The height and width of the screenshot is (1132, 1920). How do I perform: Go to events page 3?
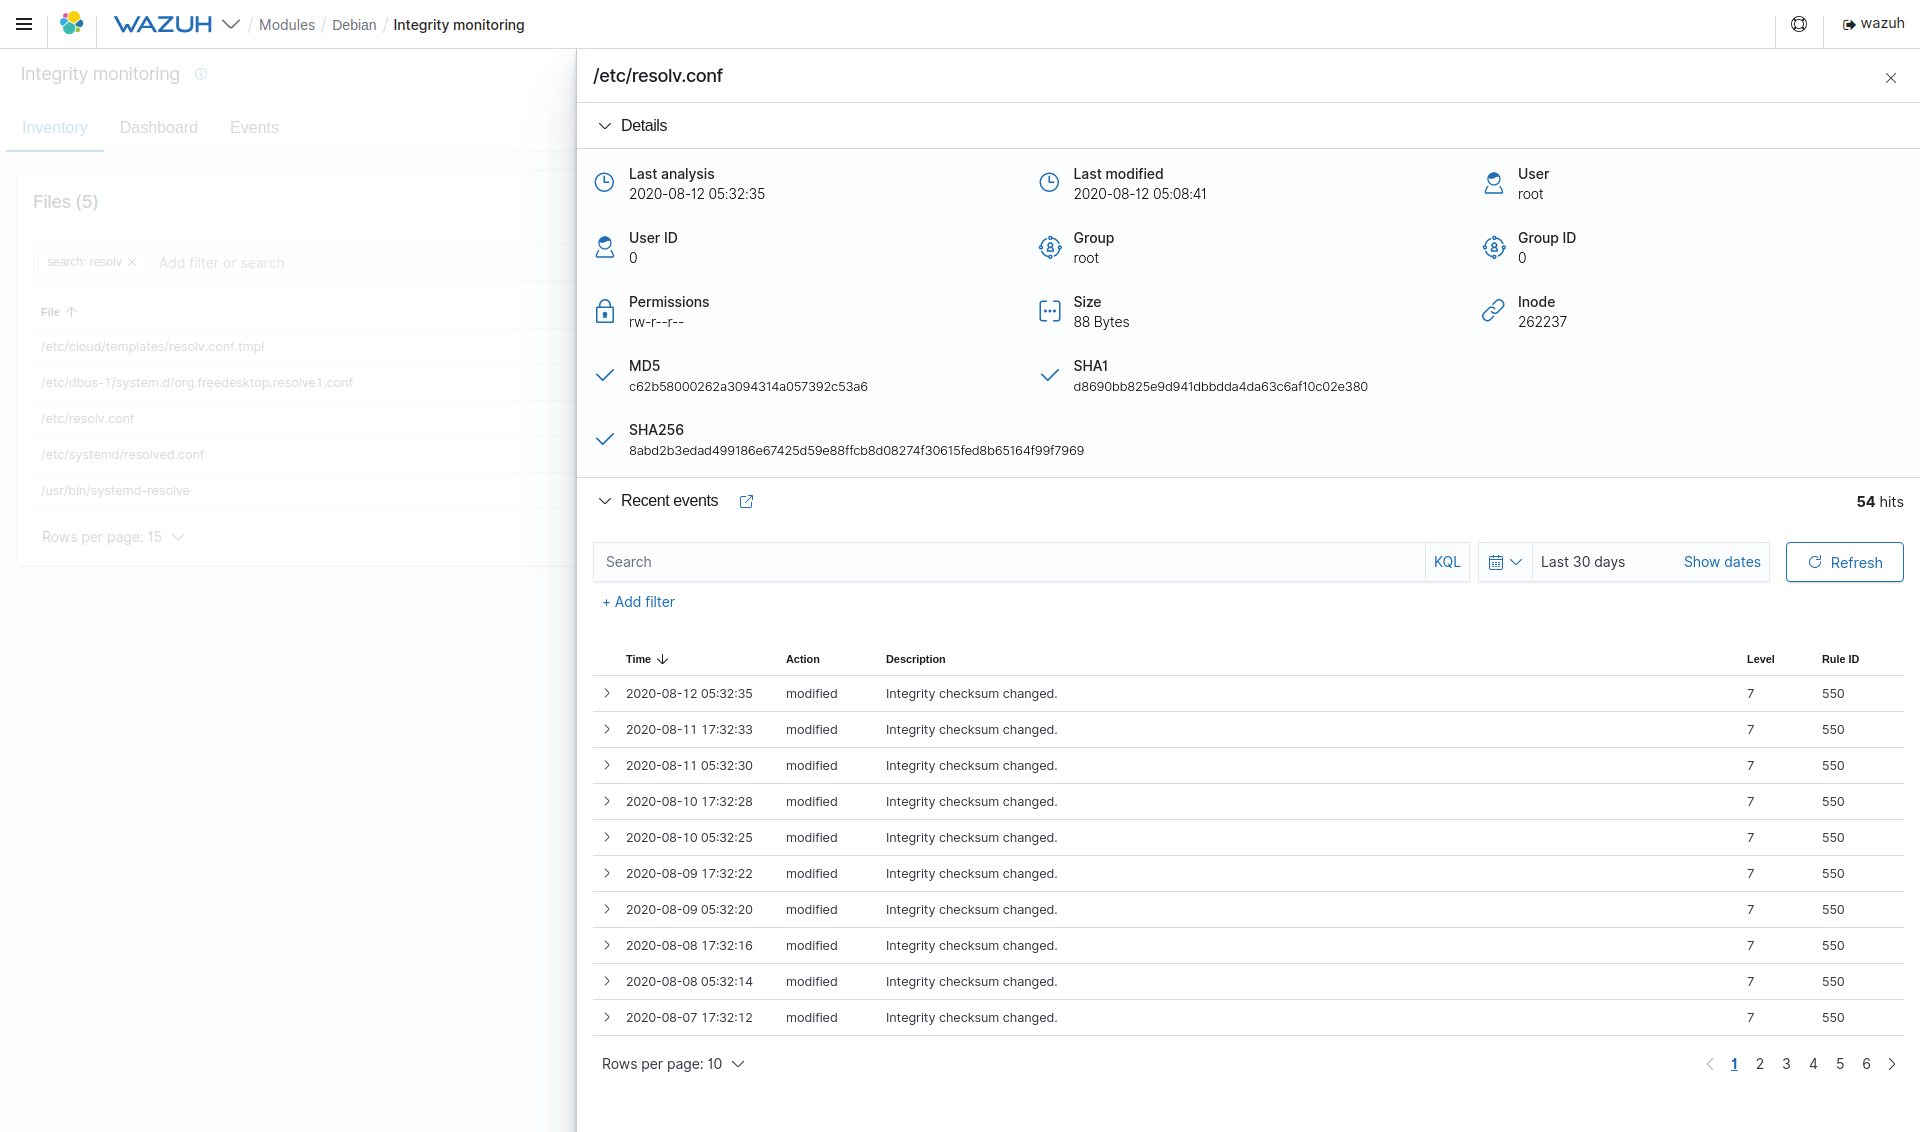(1787, 1064)
